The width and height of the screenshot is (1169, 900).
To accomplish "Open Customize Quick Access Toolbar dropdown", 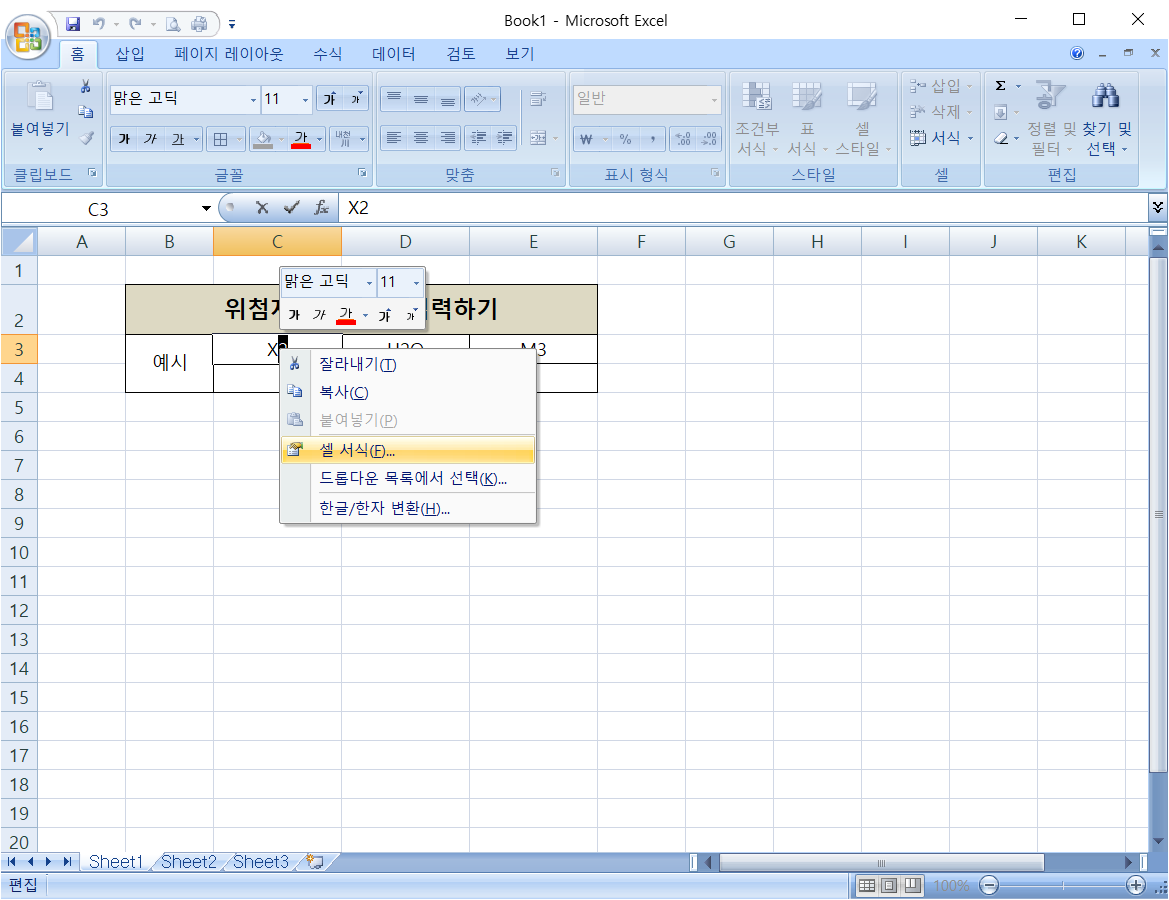I will (232, 25).
